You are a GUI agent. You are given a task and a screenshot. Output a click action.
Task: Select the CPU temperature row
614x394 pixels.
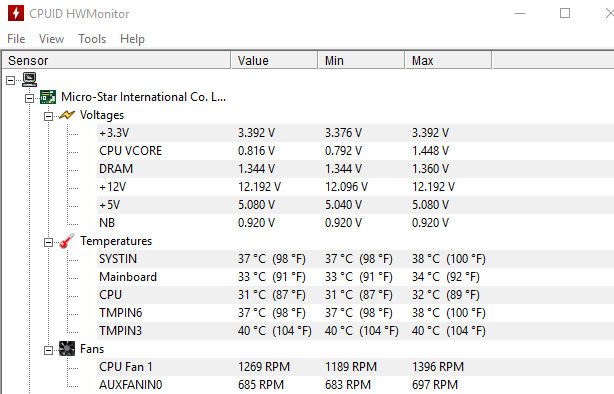click(x=356, y=295)
